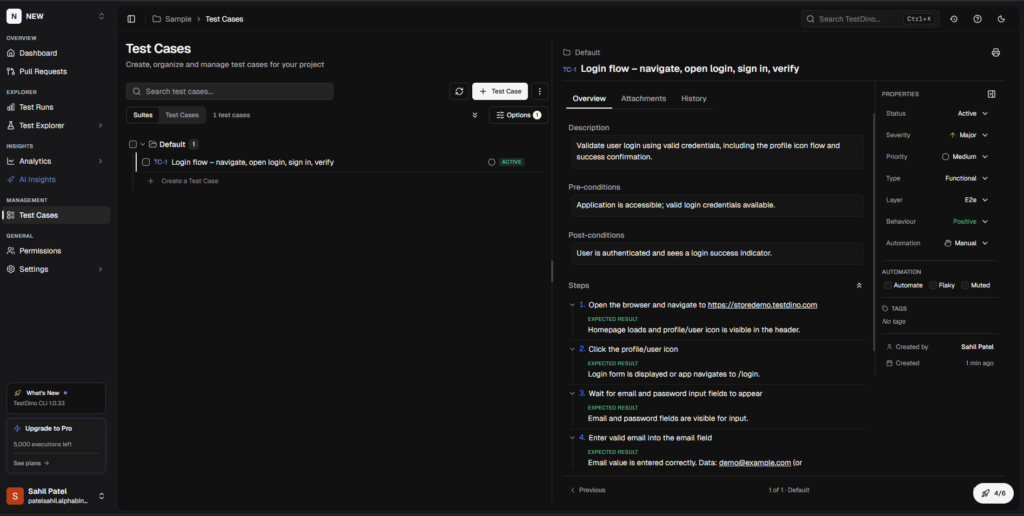Switch to the Attachments tab
1024x516 pixels.
643,98
